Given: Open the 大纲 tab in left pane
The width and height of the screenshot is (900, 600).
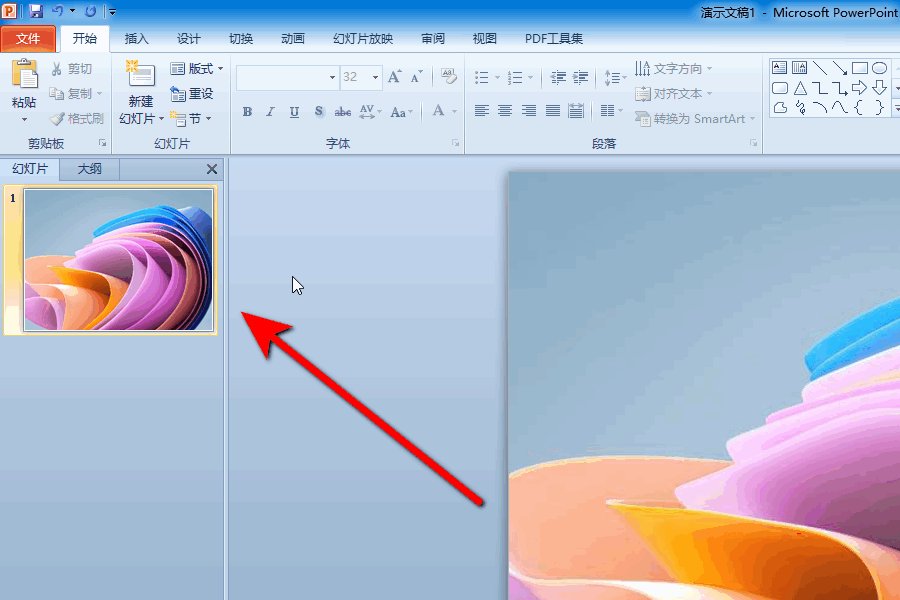Looking at the screenshot, I should 88,168.
